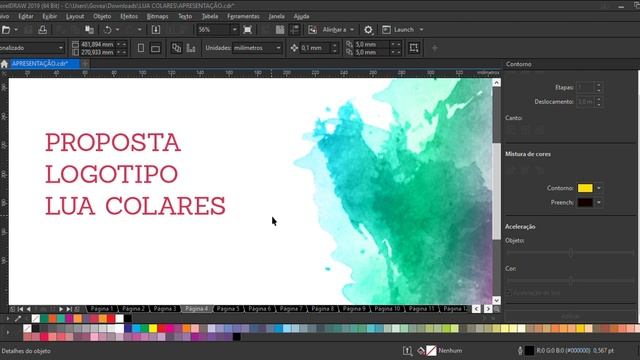The width and height of the screenshot is (640, 360).
Task: Open the Objeto menu
Action: coord(102,16)
